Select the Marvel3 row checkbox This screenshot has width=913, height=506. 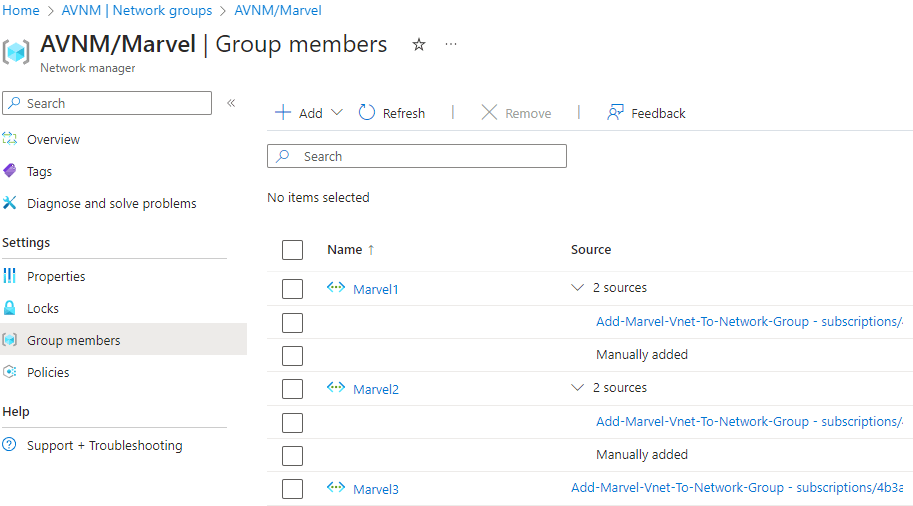[x=292, y=489]
